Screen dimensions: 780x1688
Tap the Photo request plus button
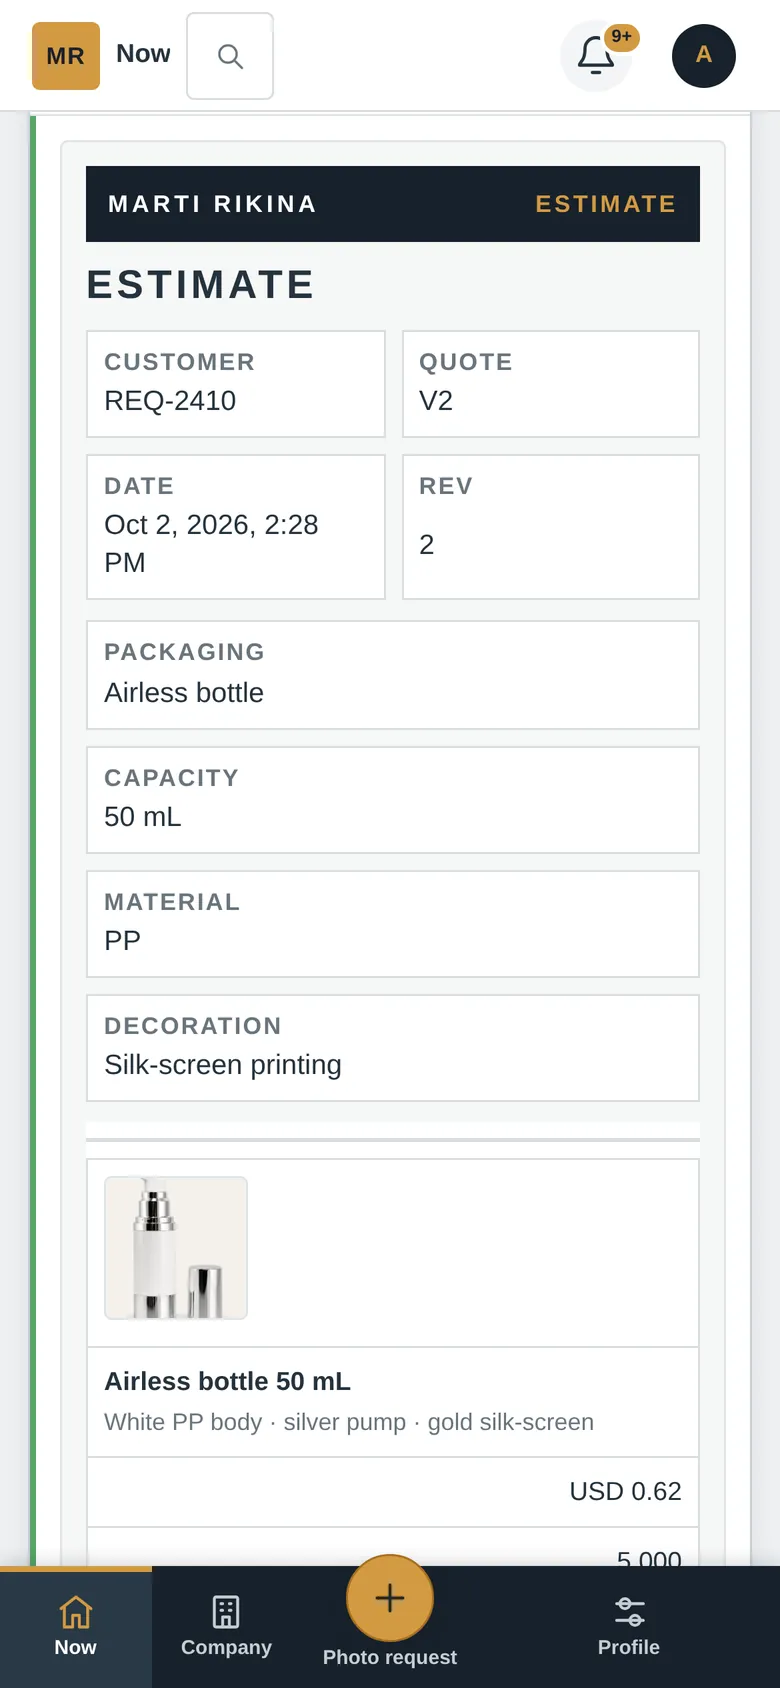390,1598
